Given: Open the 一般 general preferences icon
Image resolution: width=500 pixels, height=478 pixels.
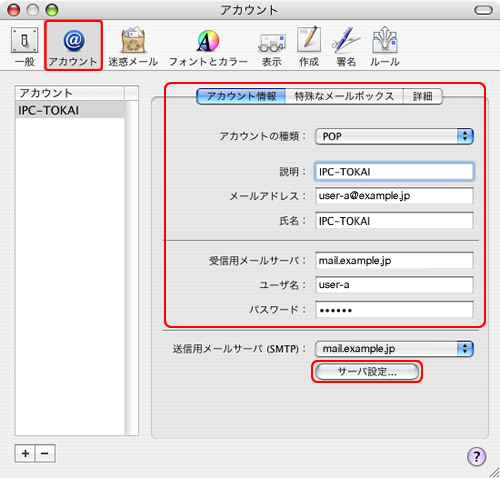Looking at the screenshot, I should (x=24, y=47).
